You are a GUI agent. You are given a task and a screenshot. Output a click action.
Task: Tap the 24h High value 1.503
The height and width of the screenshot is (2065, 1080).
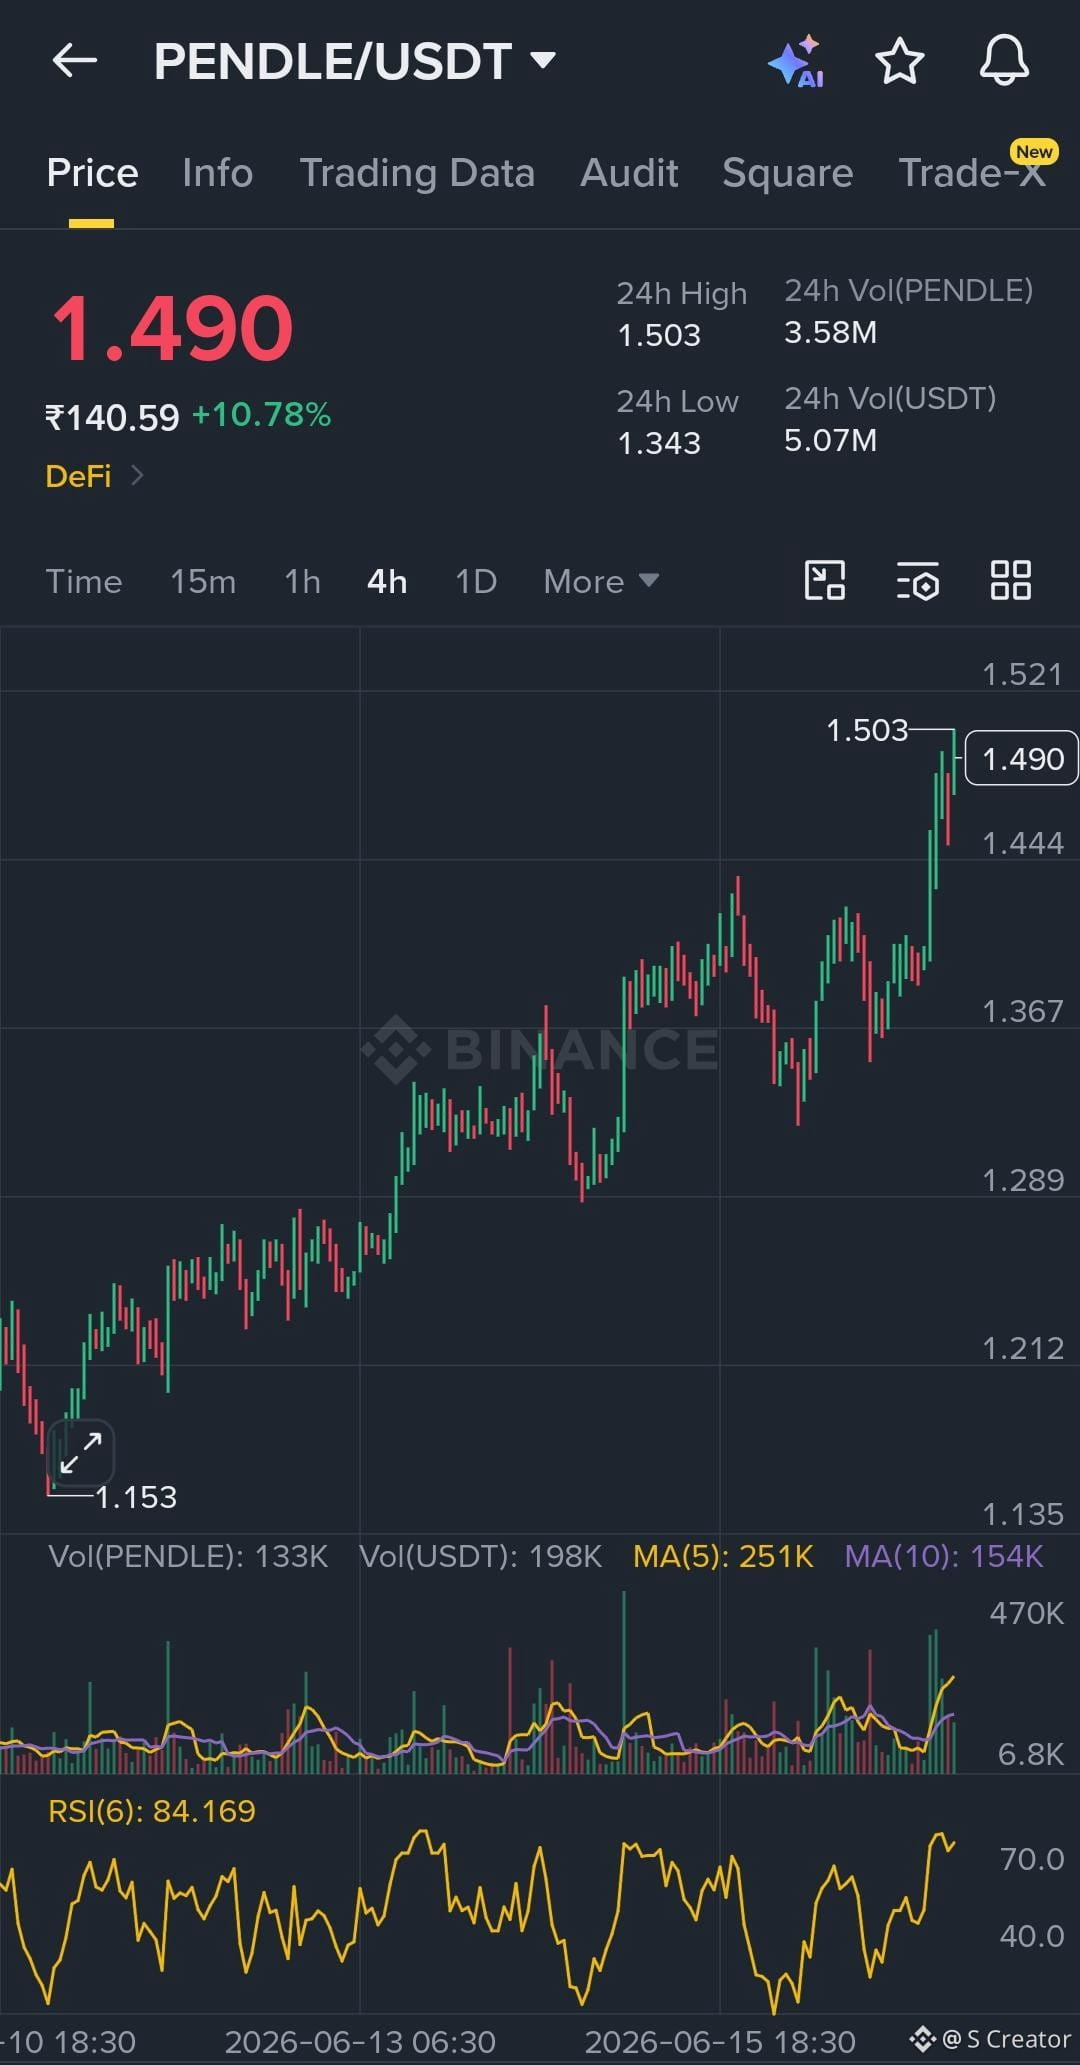[659, 335]
